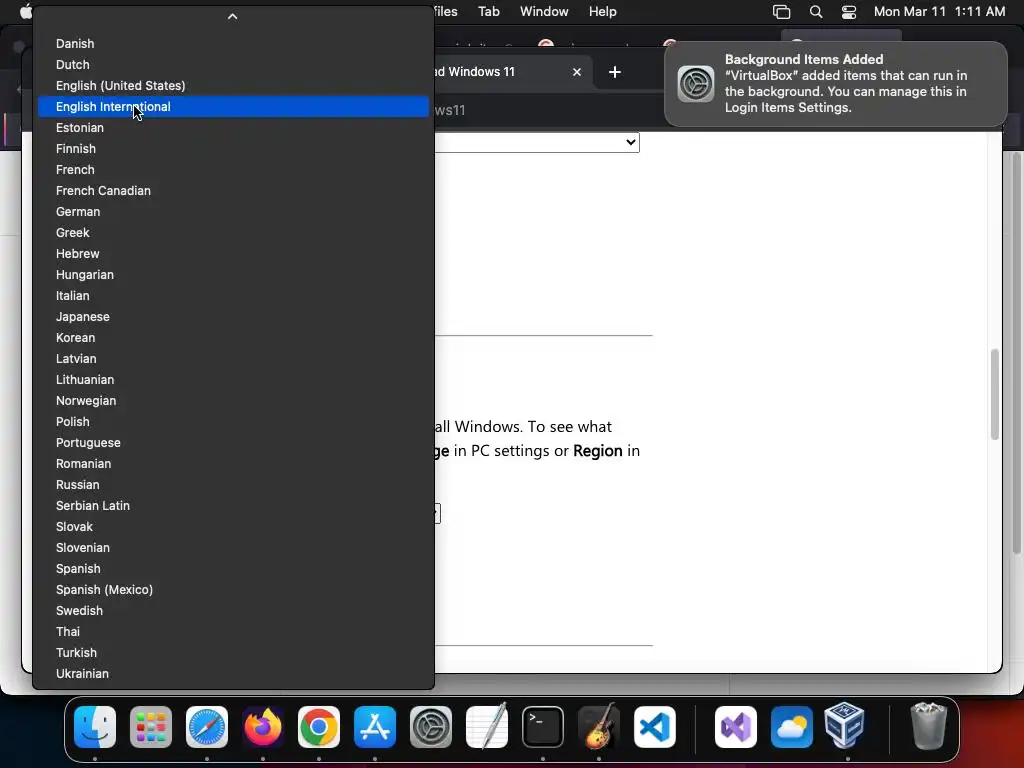1024x768 pixels.
Task: Choose Greek from the list
Action: pyautogui.click(x=233, y=232)
